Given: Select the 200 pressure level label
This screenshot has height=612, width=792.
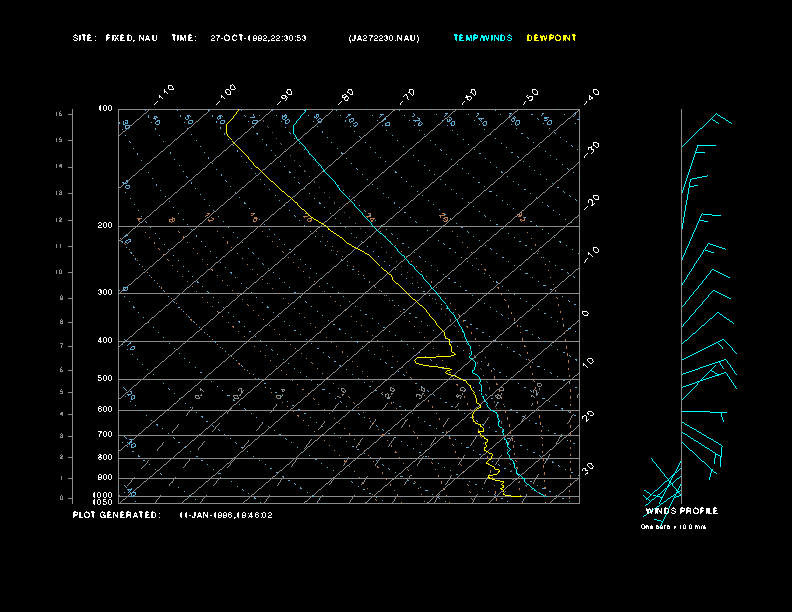Looking at the screenshot, I should point(105,226).
